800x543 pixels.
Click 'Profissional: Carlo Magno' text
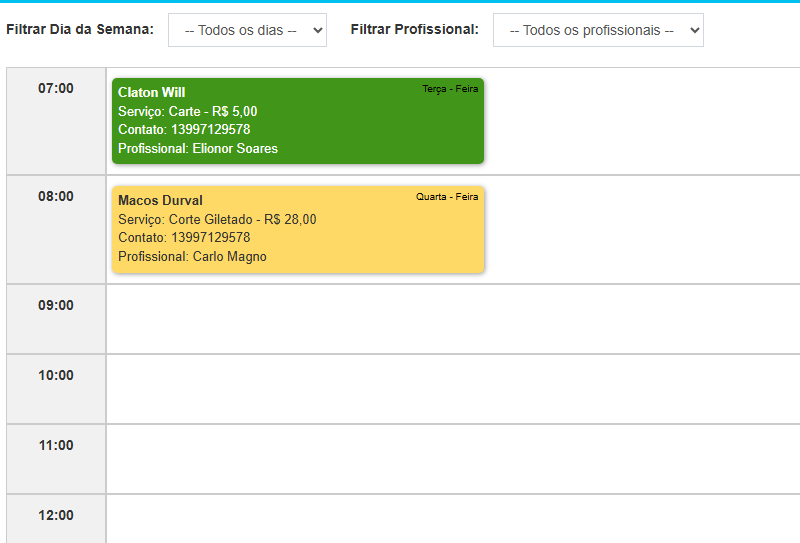192,256
